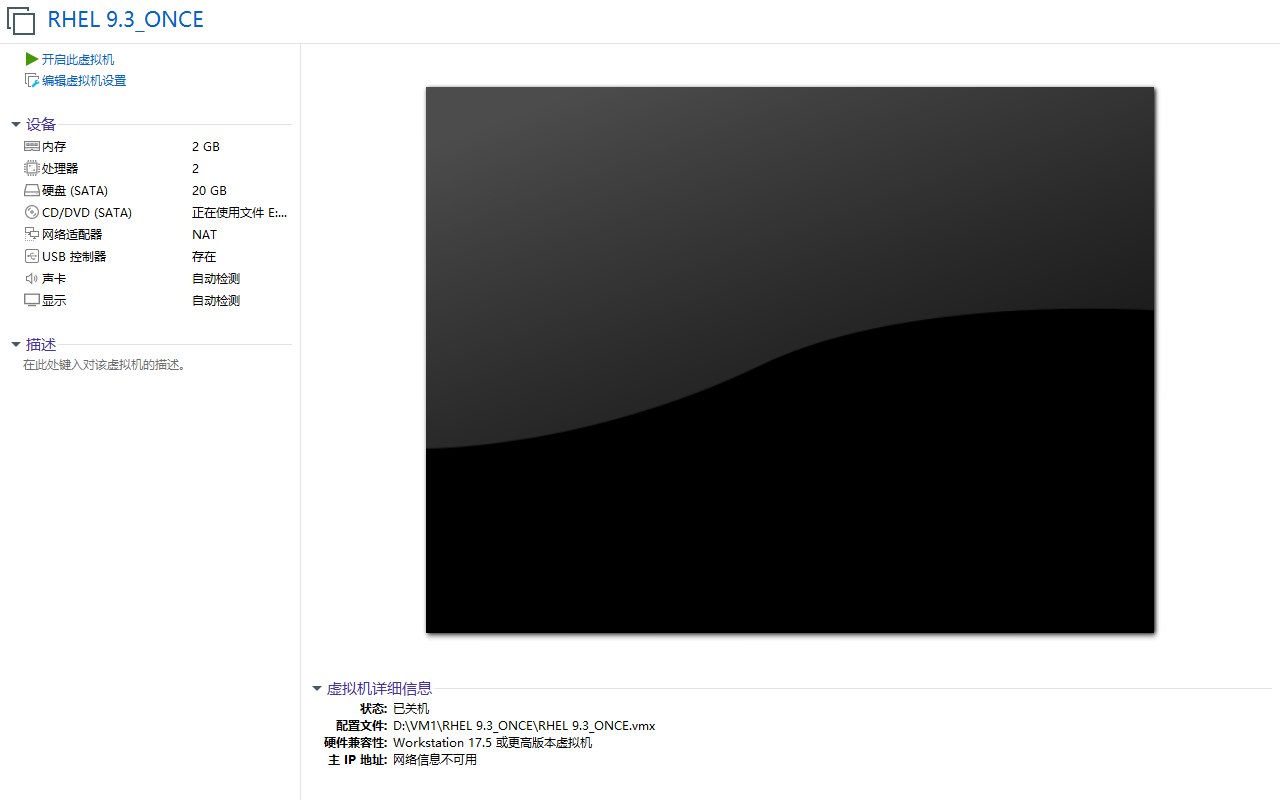This screenshot has width=1280, height=800.
Task: Select the display (显示) monitor icon
Action: (32, 300)
